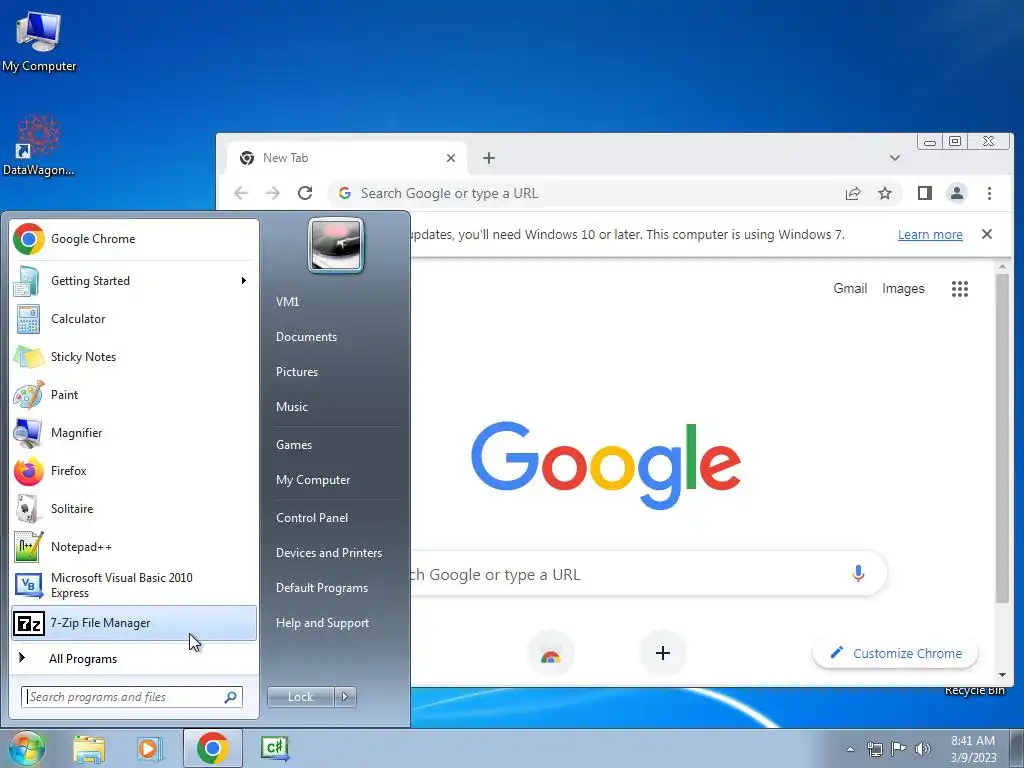Click the Lock button
The image size is (1024, 768).
click(301, 697)
